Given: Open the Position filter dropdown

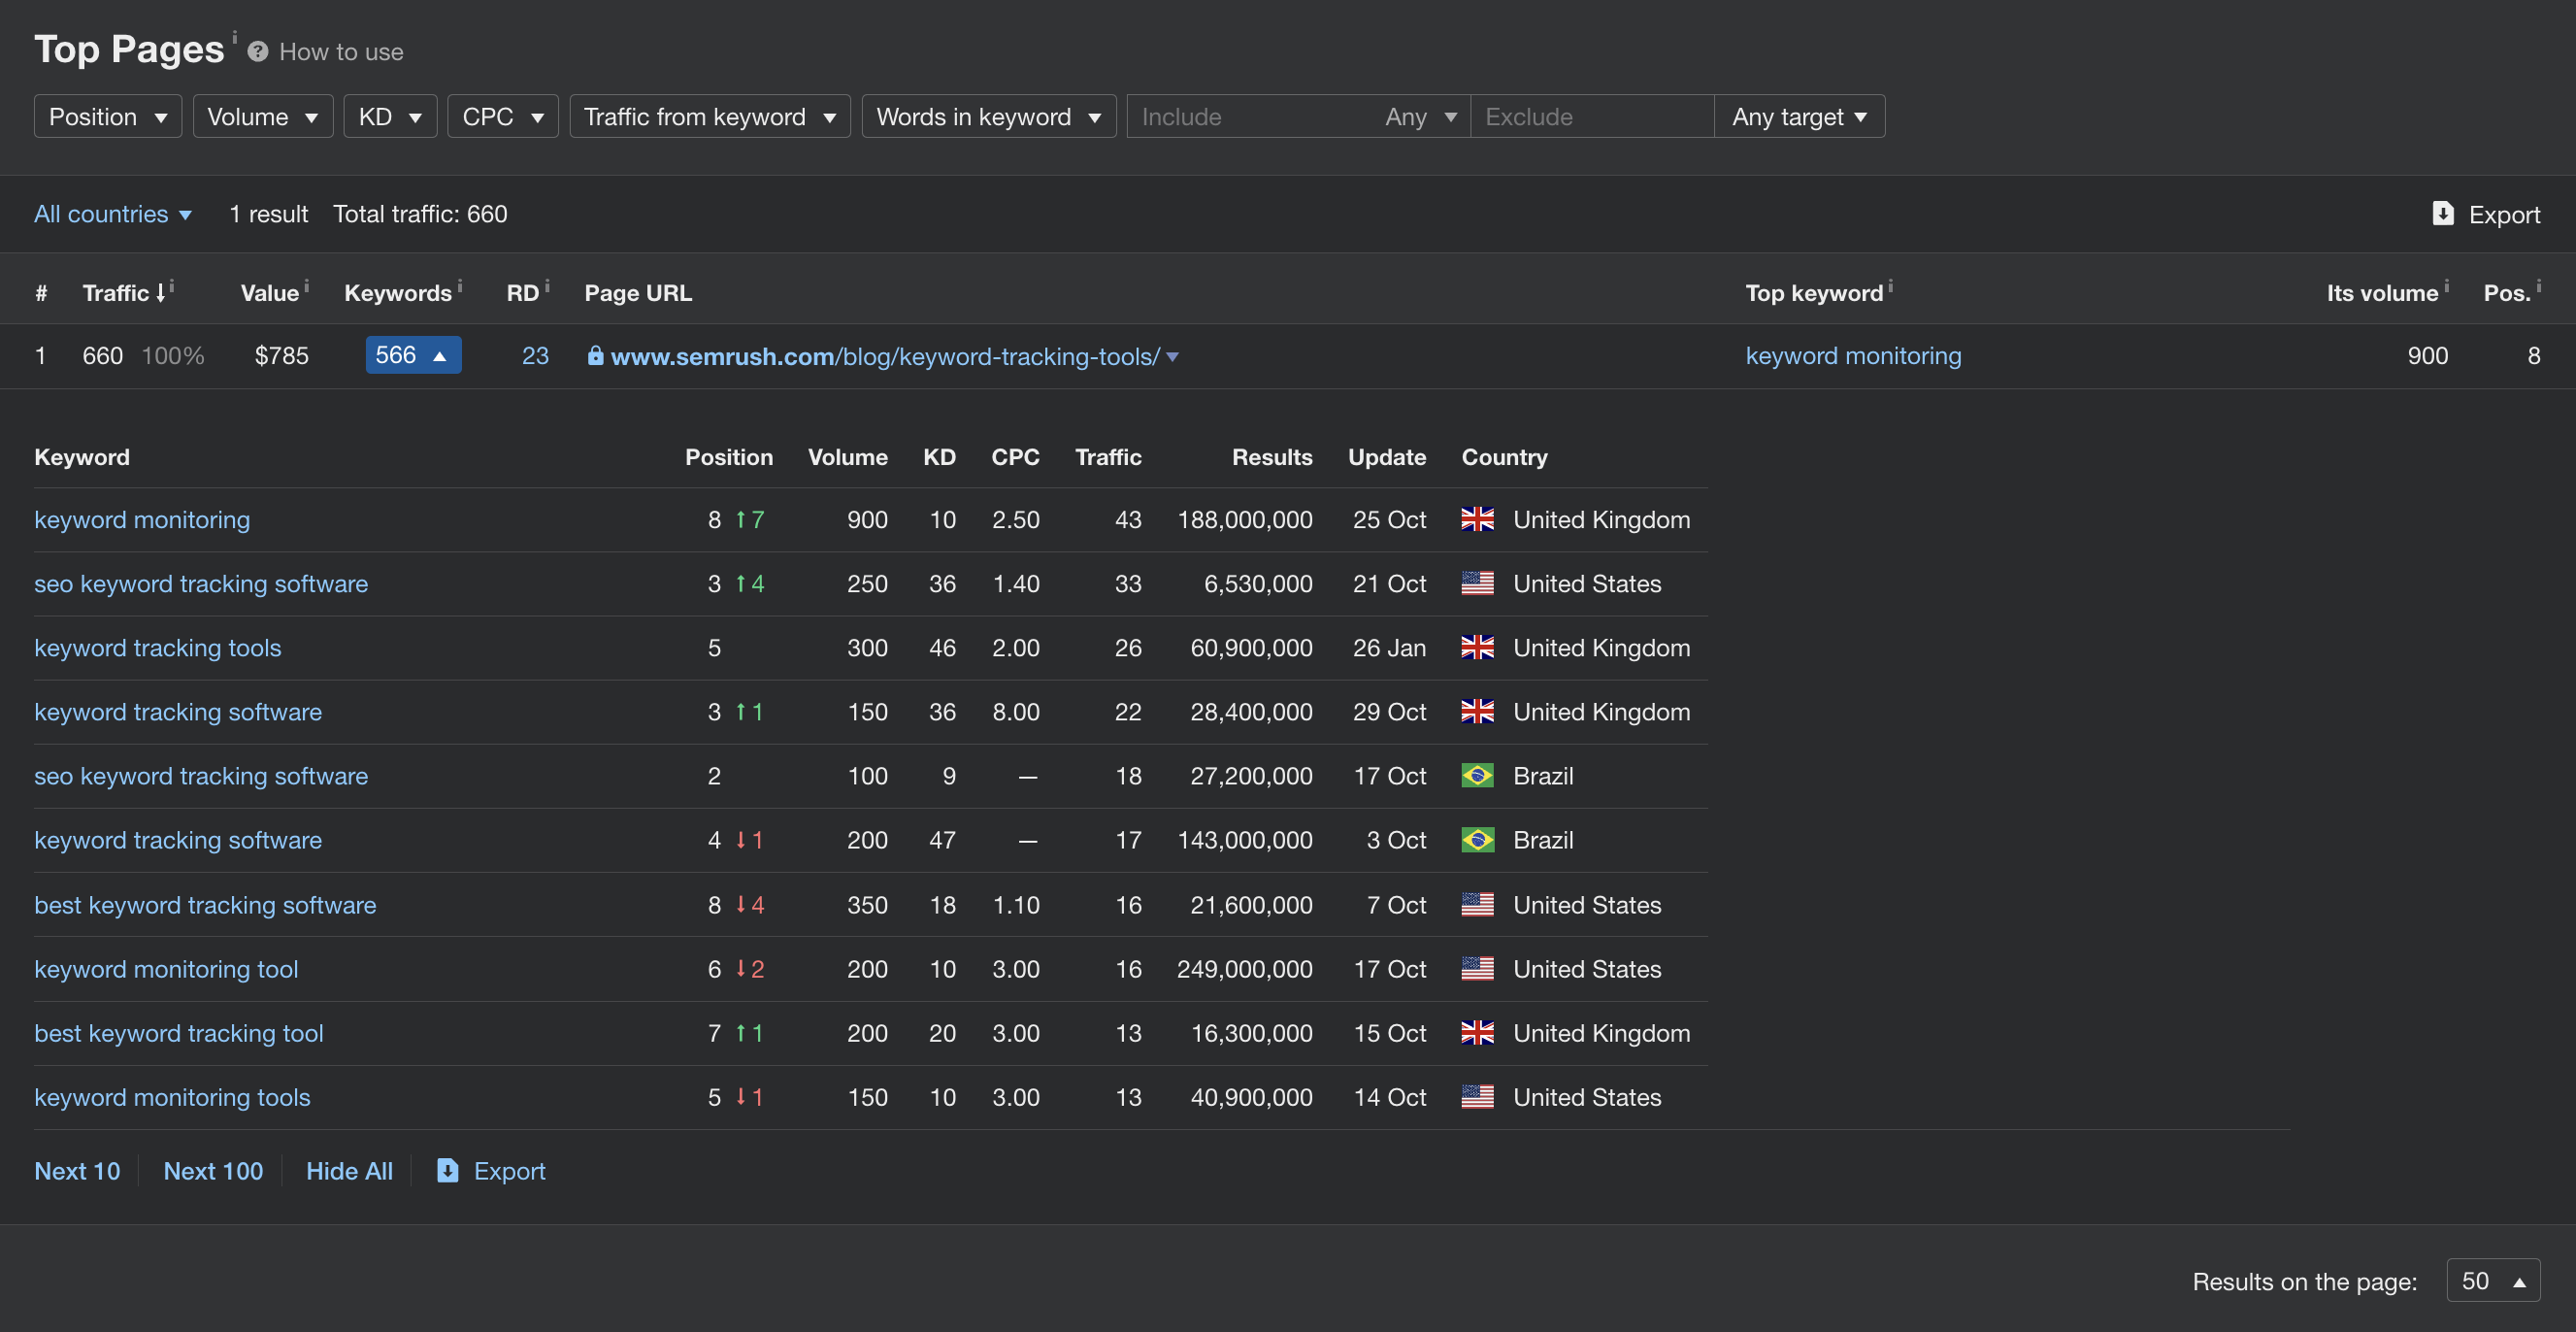Looking at the screenshot, I should 108,116.
